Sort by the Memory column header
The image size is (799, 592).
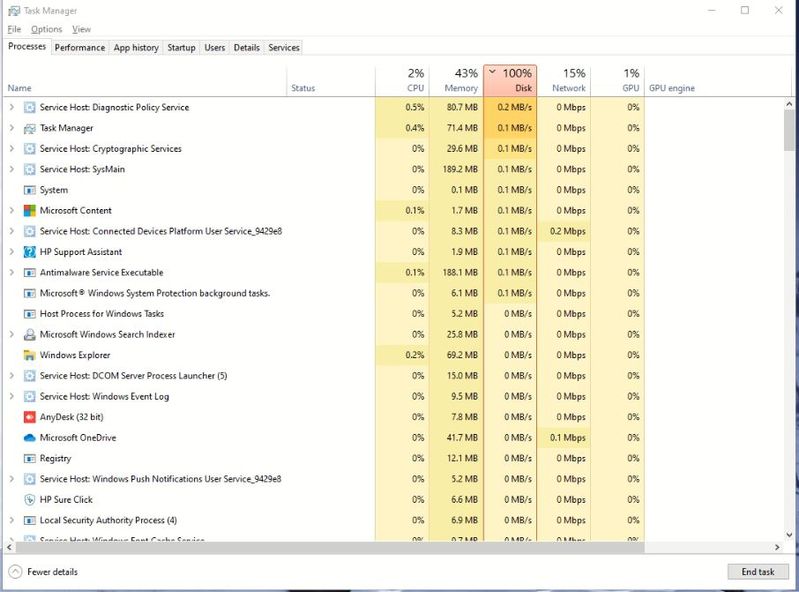456,80
